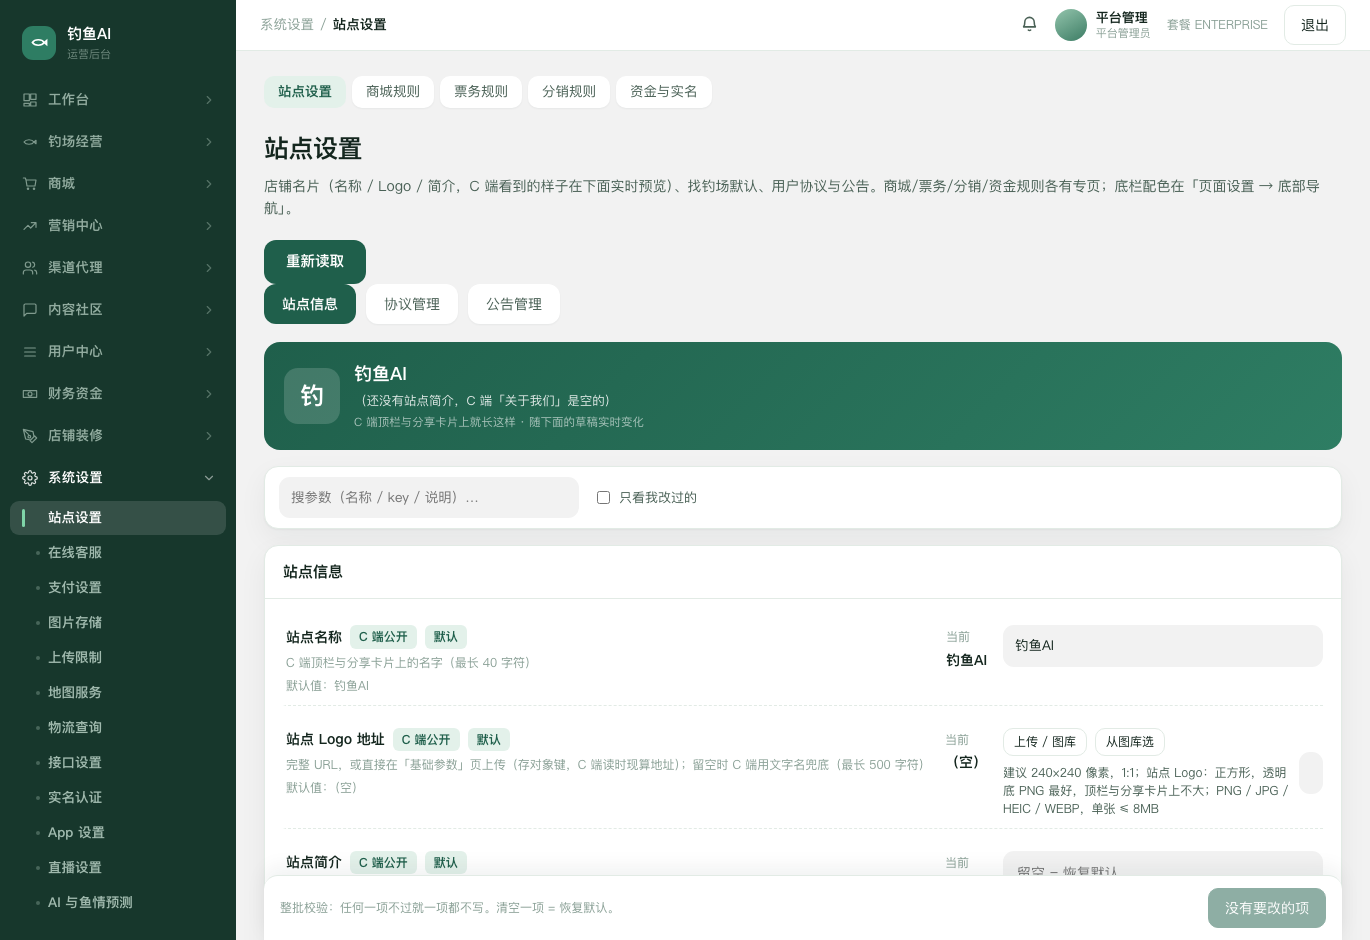Click the 钓场经营 fish icon
This screenshot has height=940, width=1370.
30,142
